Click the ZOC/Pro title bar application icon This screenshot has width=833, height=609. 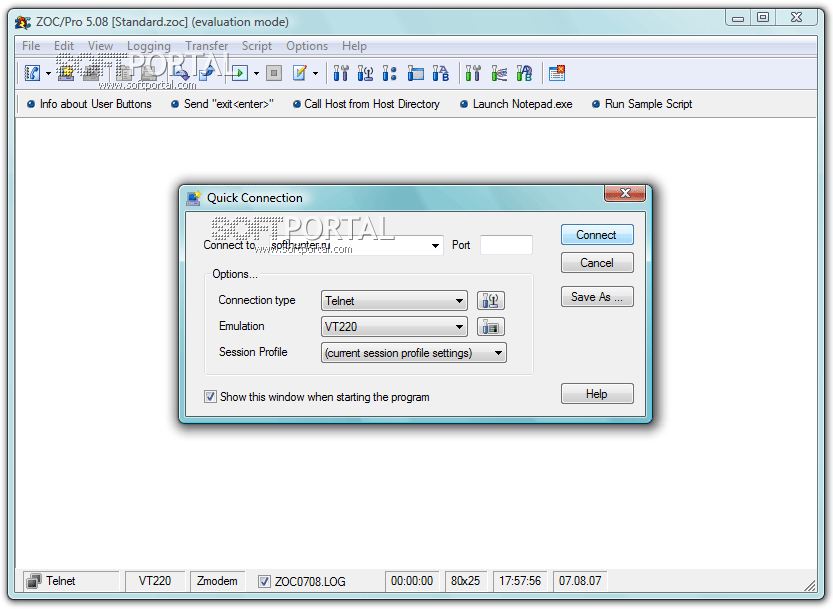point(23,22)
